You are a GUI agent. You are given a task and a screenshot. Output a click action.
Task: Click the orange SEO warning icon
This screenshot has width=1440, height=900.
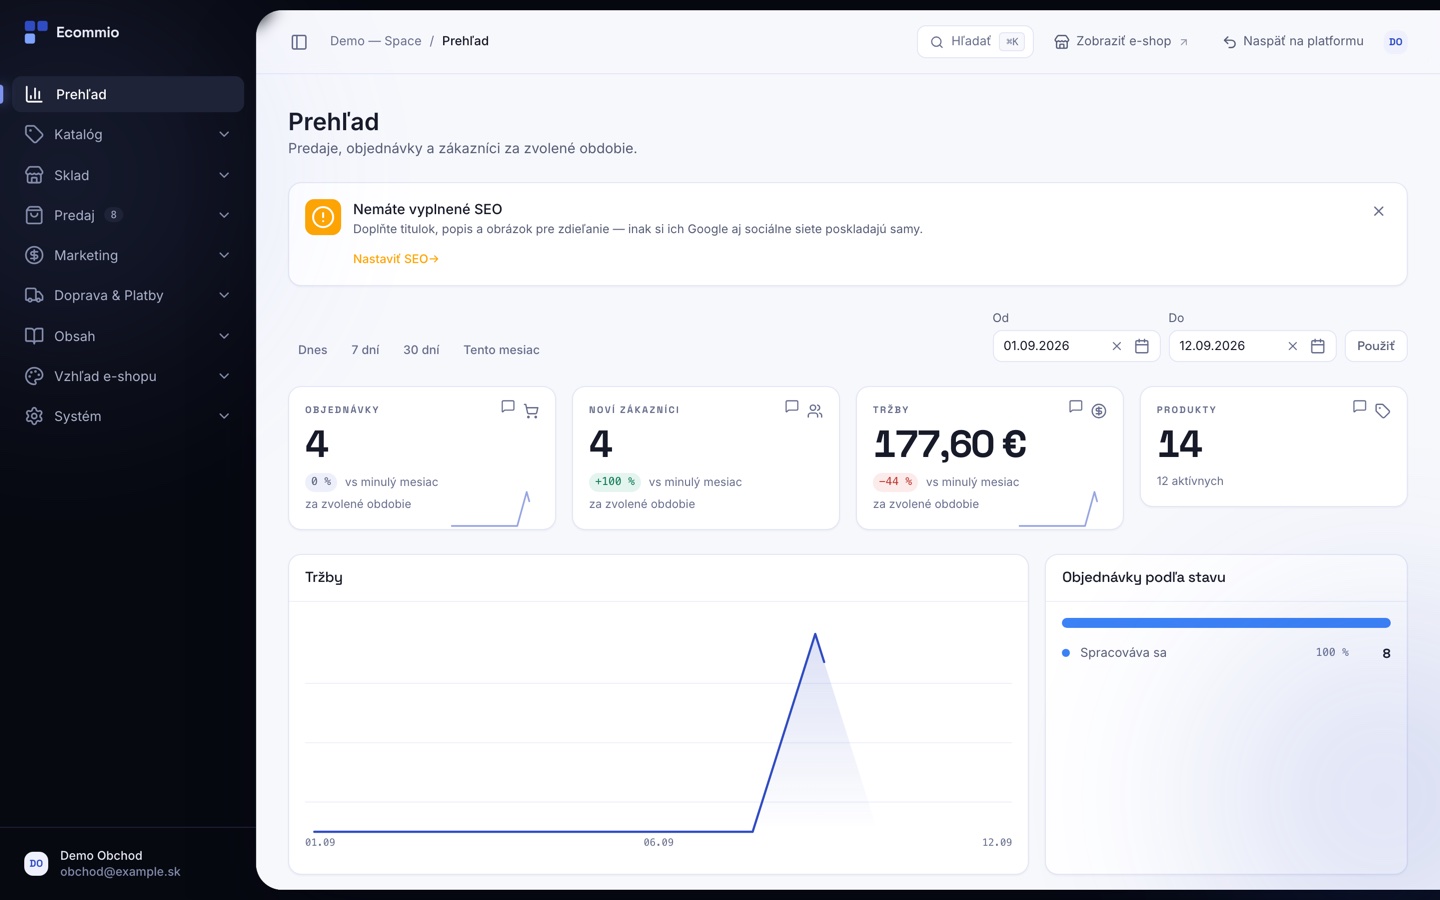tap(323, 217)
